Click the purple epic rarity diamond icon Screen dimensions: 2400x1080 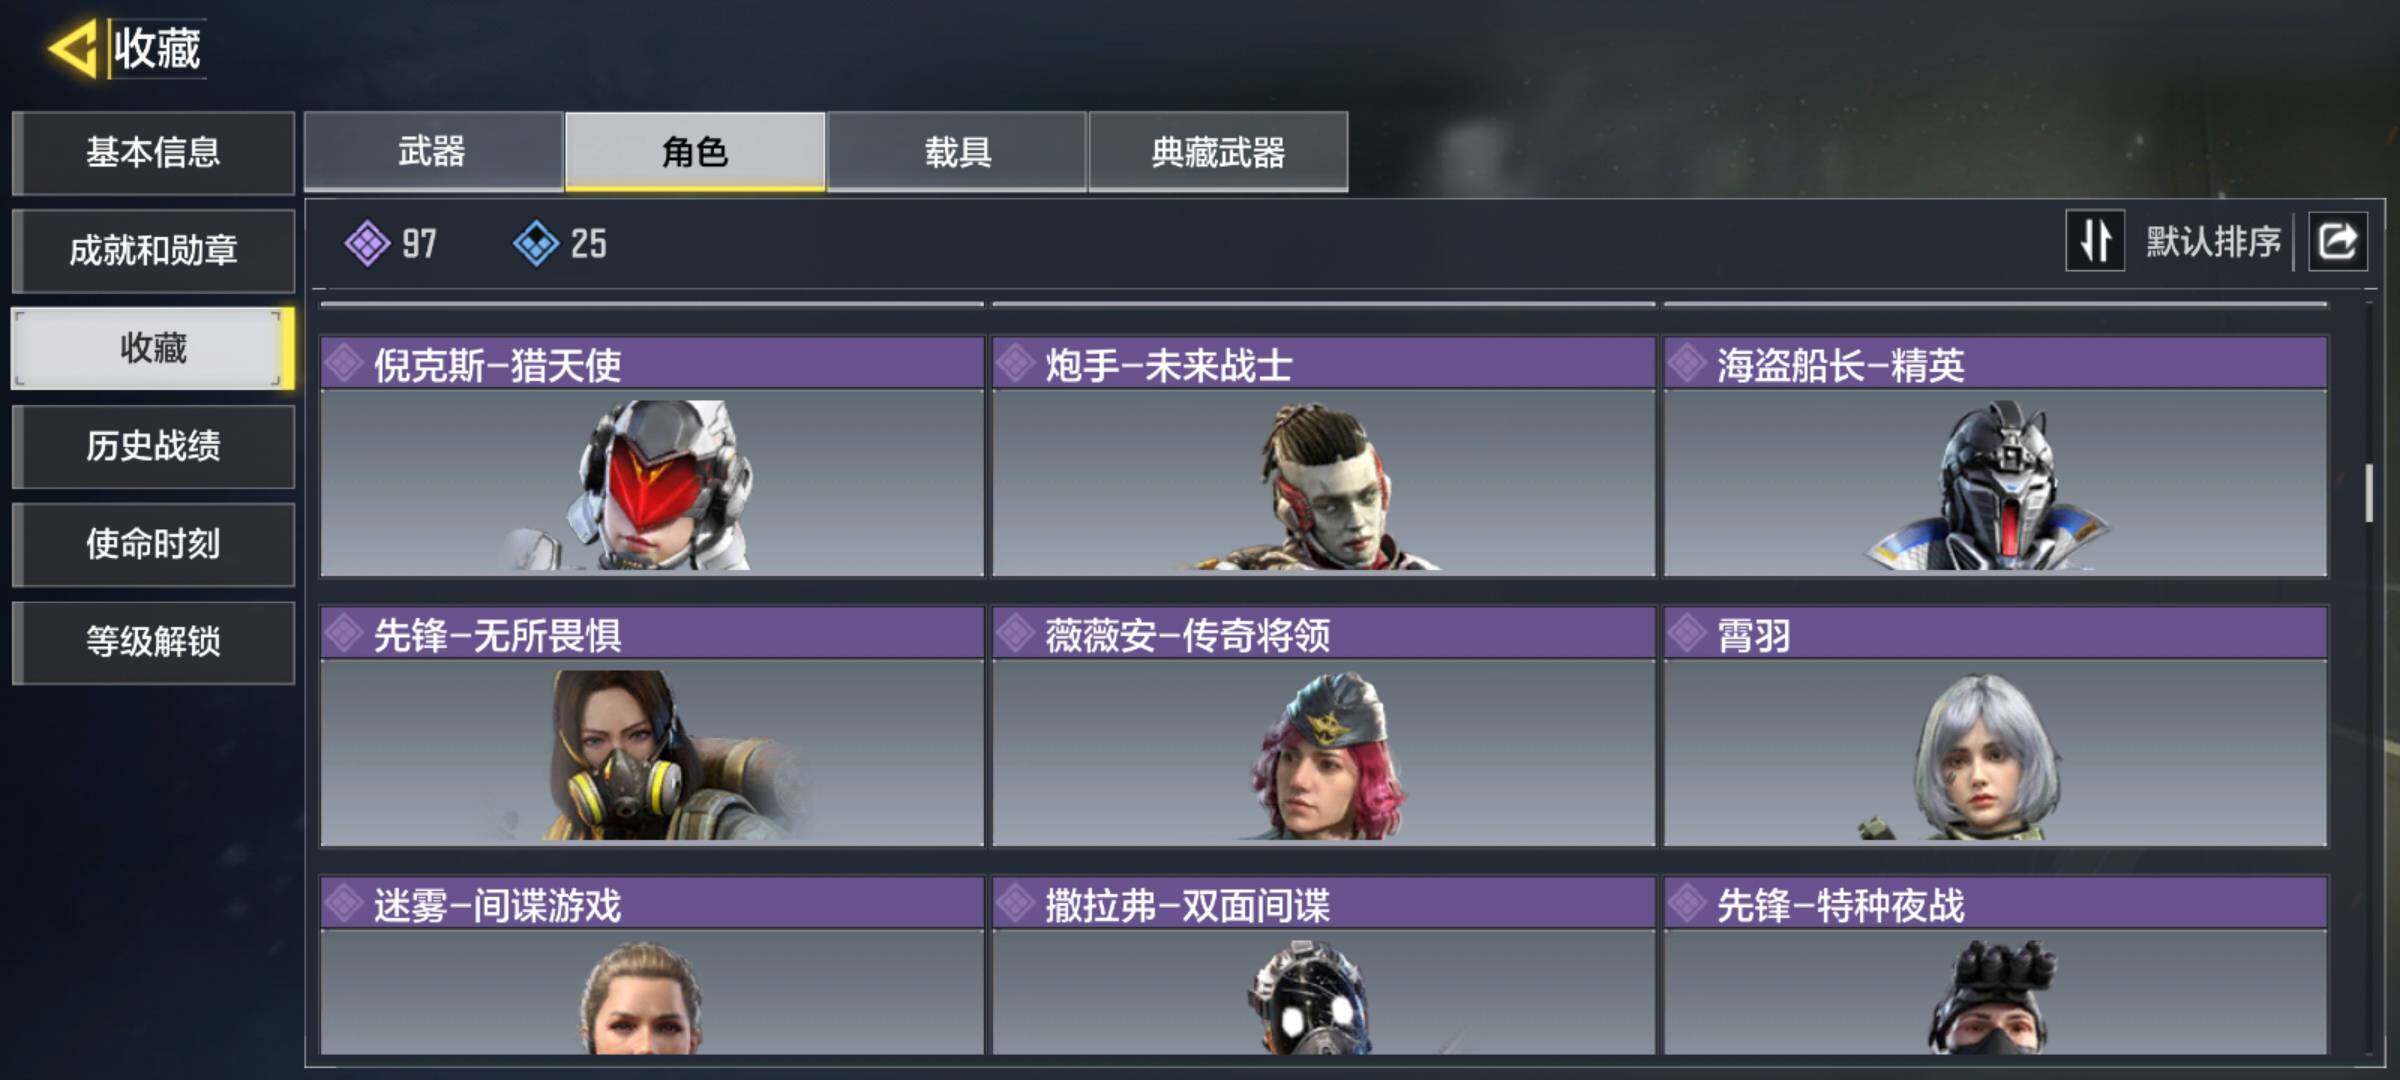coord(367,243)
